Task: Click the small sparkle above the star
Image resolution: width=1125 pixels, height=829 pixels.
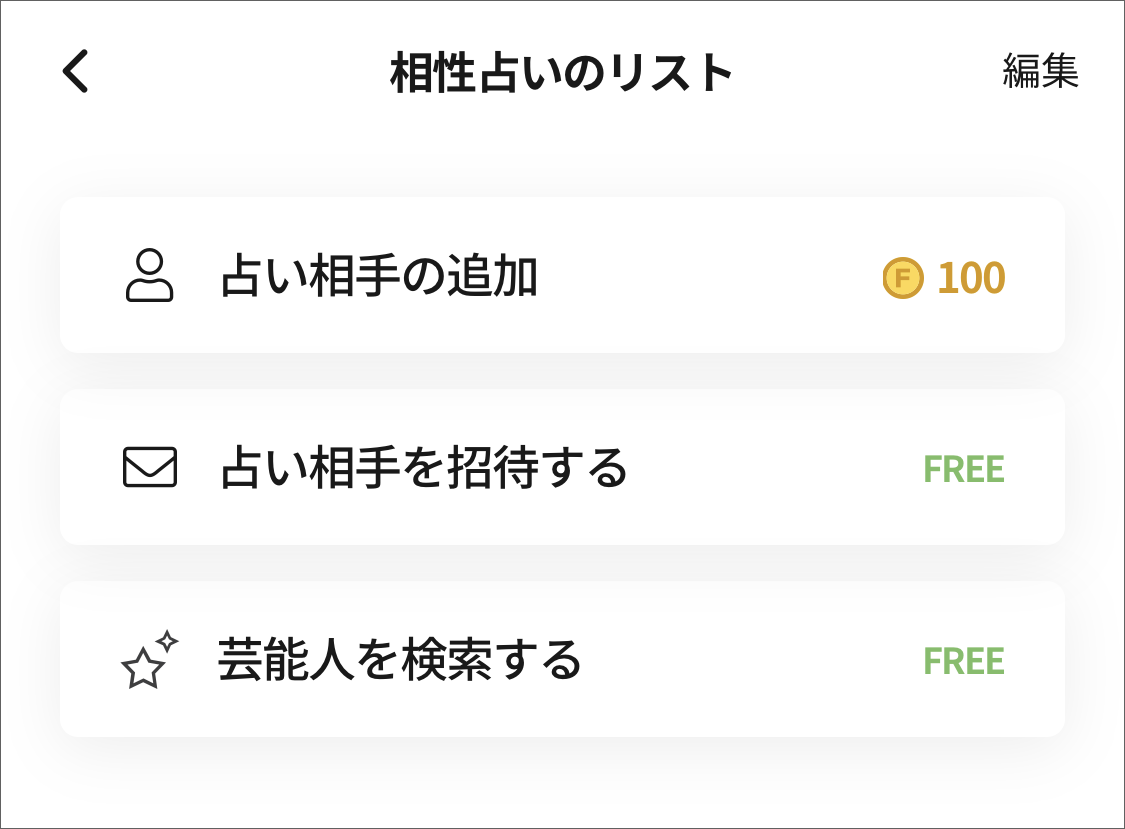Action: 167,642
